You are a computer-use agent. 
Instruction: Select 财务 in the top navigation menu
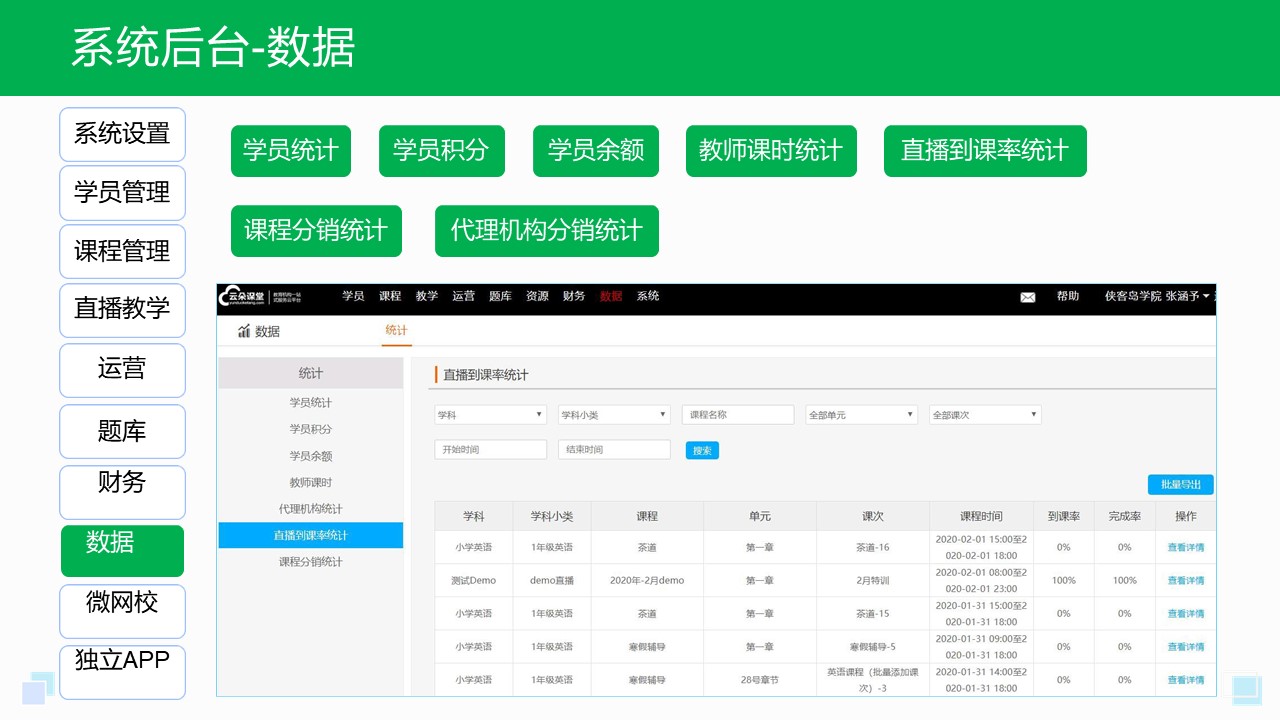(573, 296)
